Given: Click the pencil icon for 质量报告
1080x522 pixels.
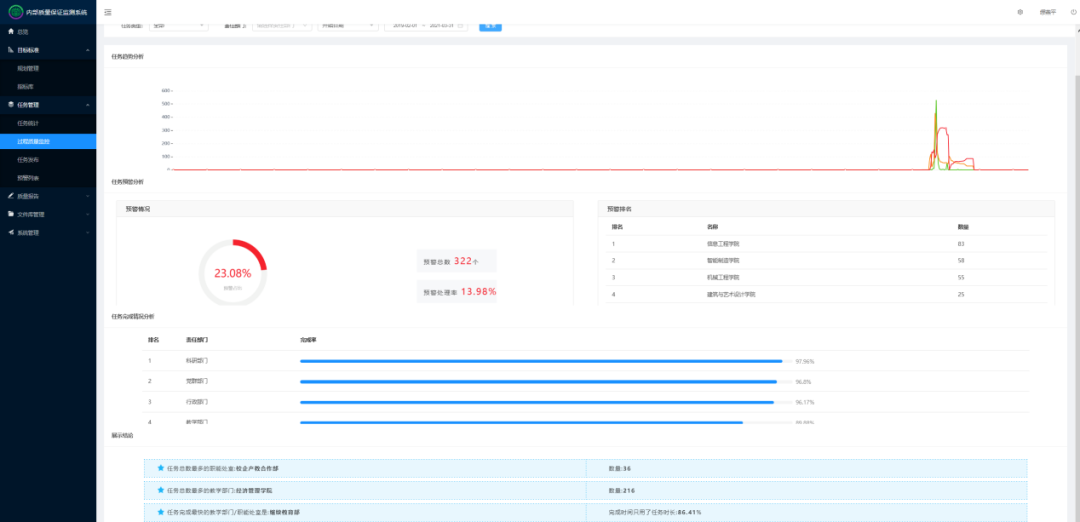Looking at the screenshot, I should coord(11,196).
